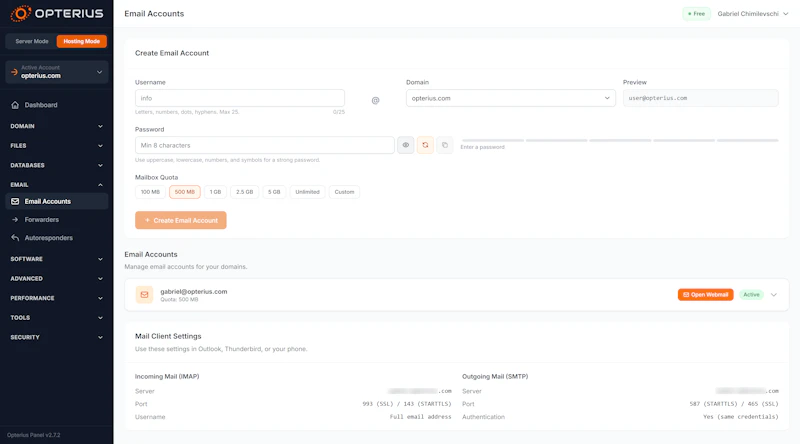Expand the Domain sidebar section

coord(57,126)
